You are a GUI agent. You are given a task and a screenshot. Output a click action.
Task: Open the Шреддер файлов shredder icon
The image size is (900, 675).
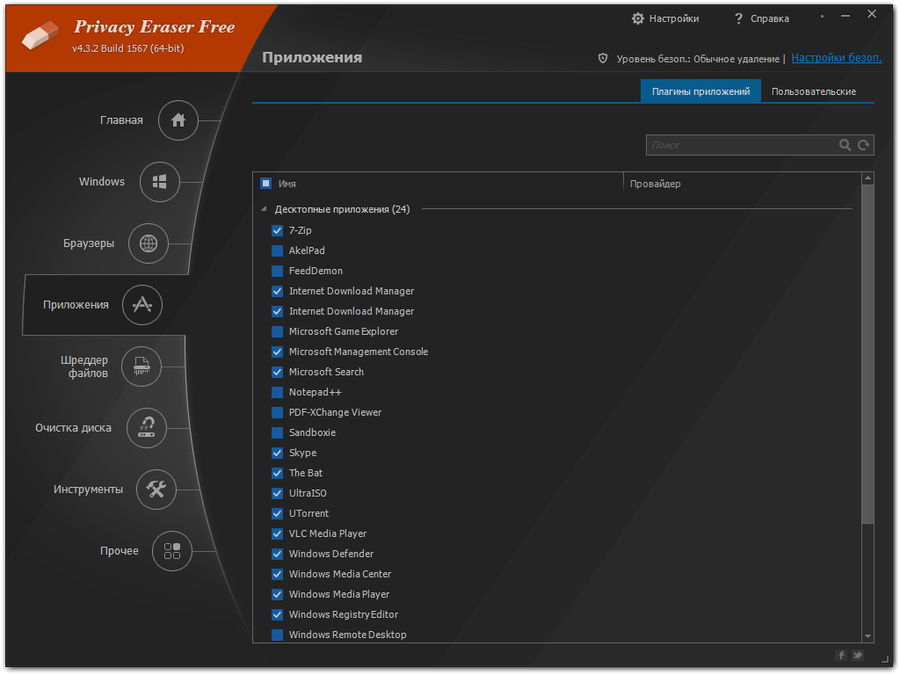[141, 366]
